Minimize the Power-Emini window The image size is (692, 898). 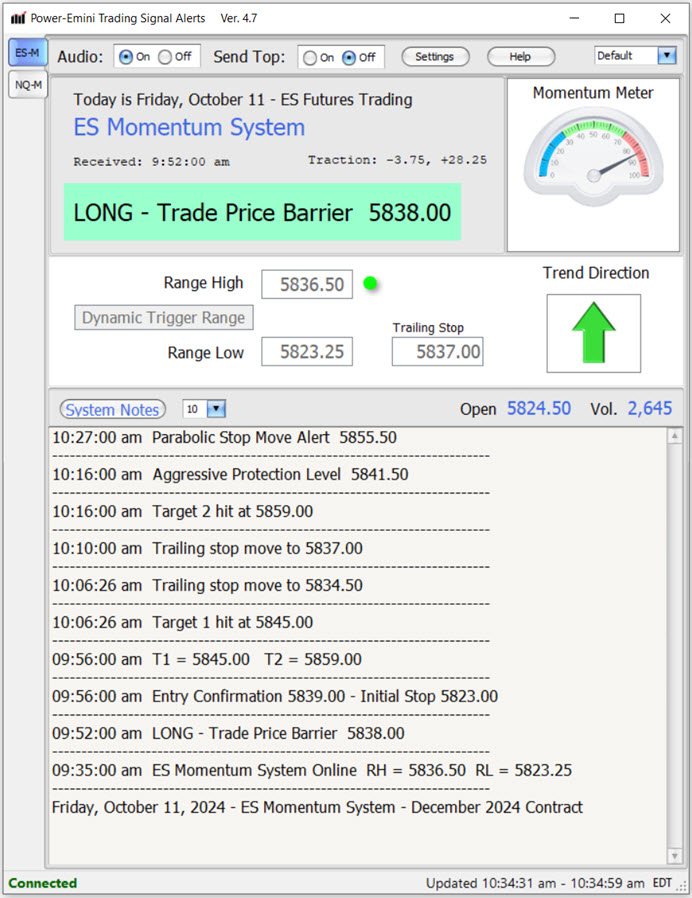tap(574, 18)
